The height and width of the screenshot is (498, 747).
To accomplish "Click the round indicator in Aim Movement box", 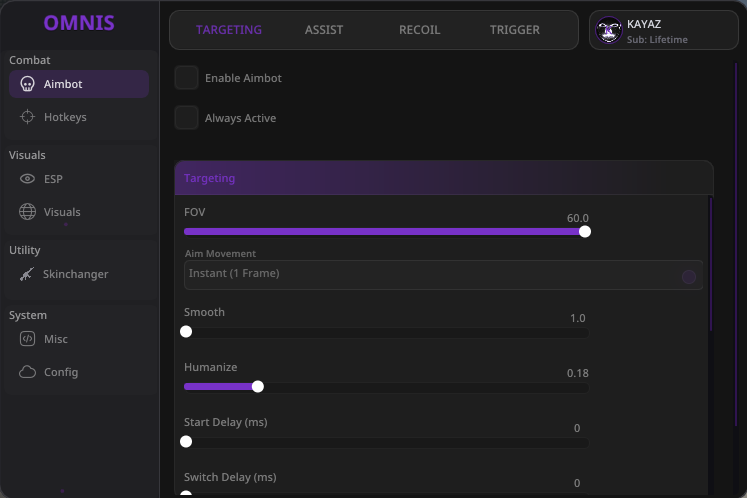I will point(688,276).
